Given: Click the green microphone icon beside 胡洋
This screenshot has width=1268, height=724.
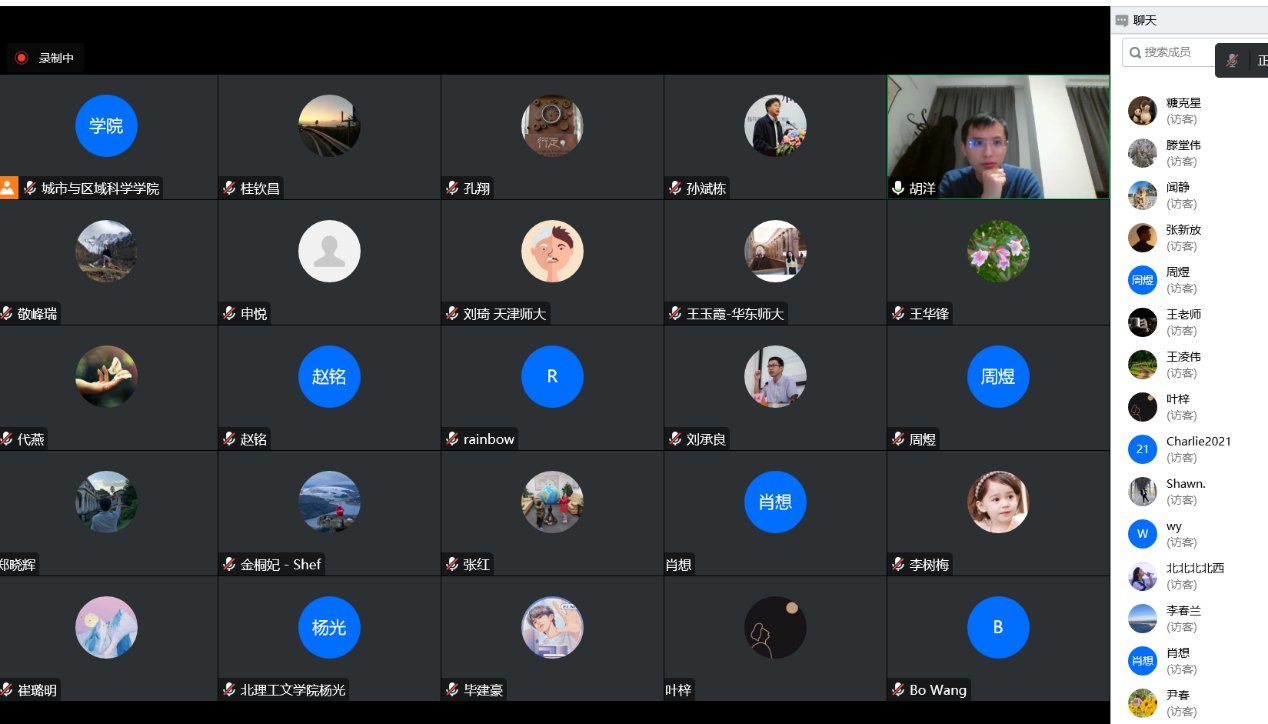Looking at the screenshot, I should tap(898, 188).
